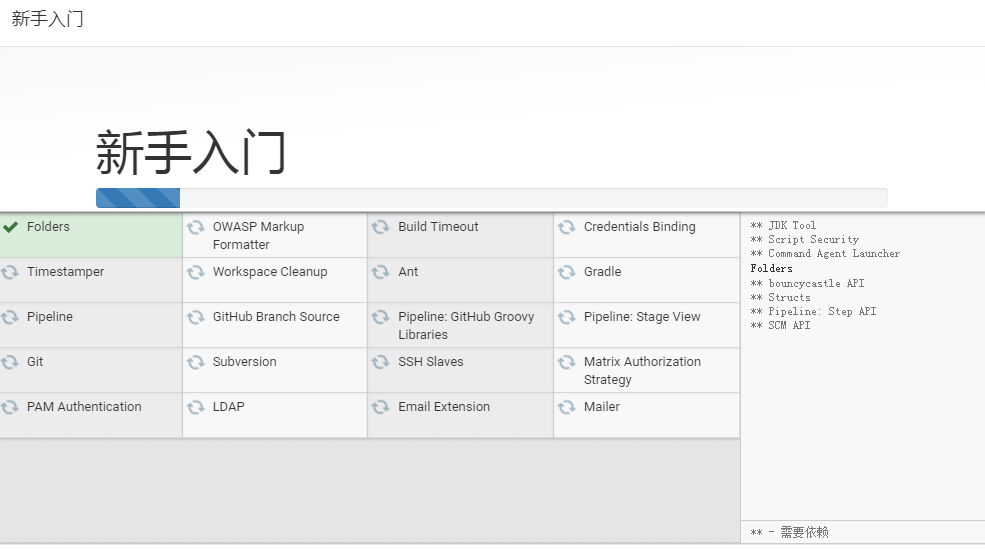Click the pending sync icon beside PAM Authentication
This screenshot has height=553, width=985.
pos(9,407)
